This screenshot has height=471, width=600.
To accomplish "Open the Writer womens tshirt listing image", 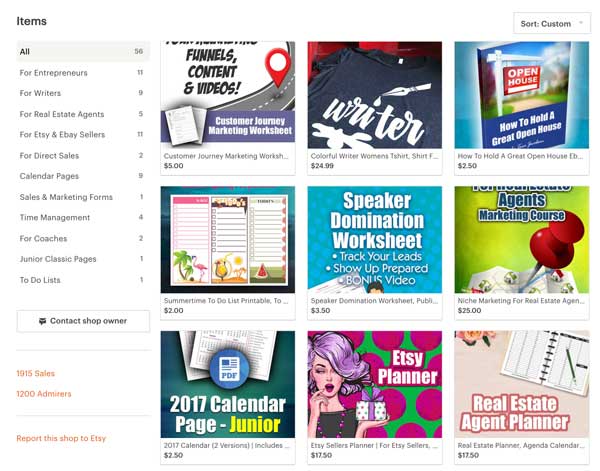I will [375, 95].
